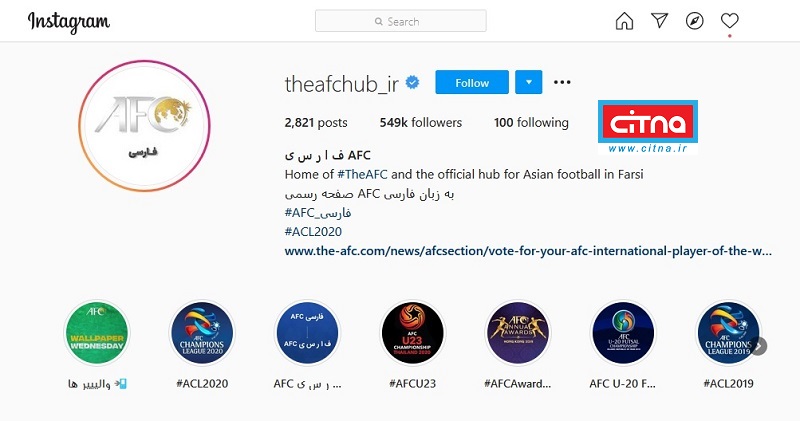Open the Explore compass icon

pos(694,21)
